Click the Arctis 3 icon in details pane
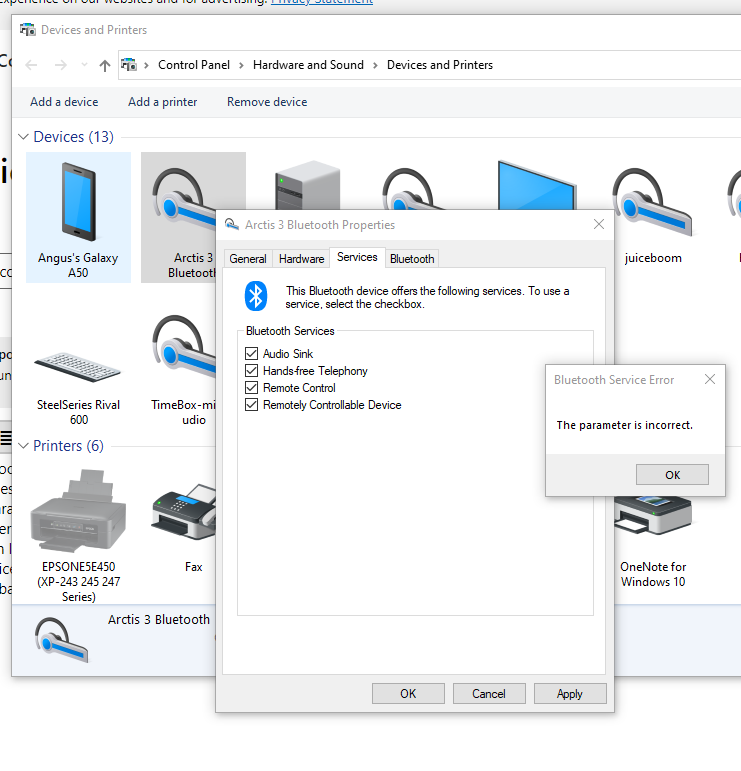Viewport: 741px width, 771px height. (61, 640)
